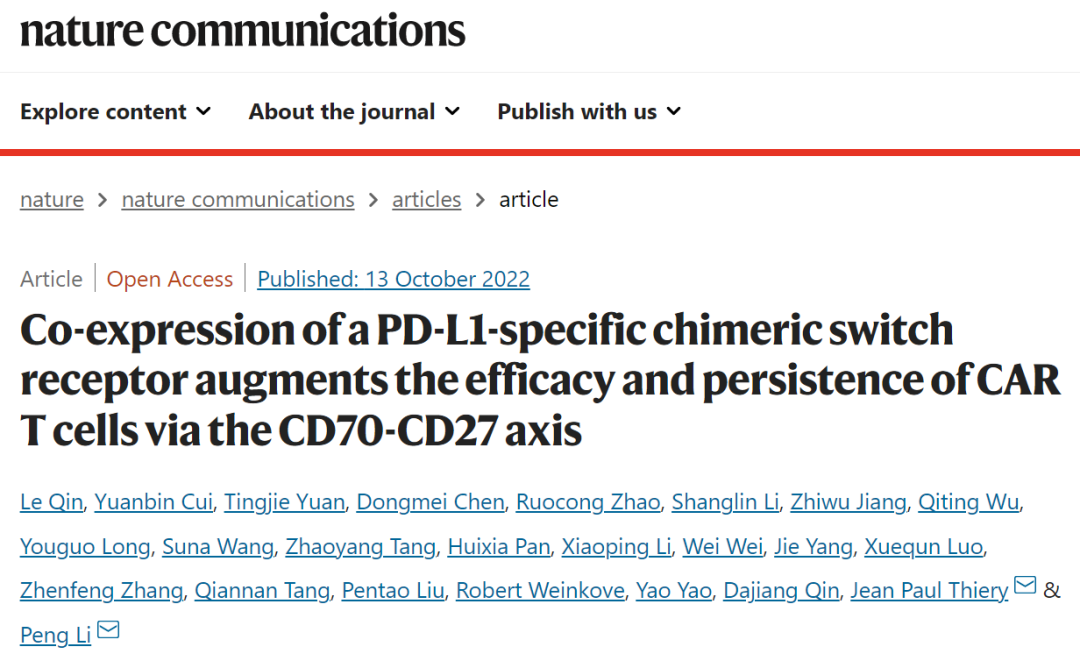Open the About the journal menu
This screenshot has height=661, width=1080.
click(x=354, y=112)
